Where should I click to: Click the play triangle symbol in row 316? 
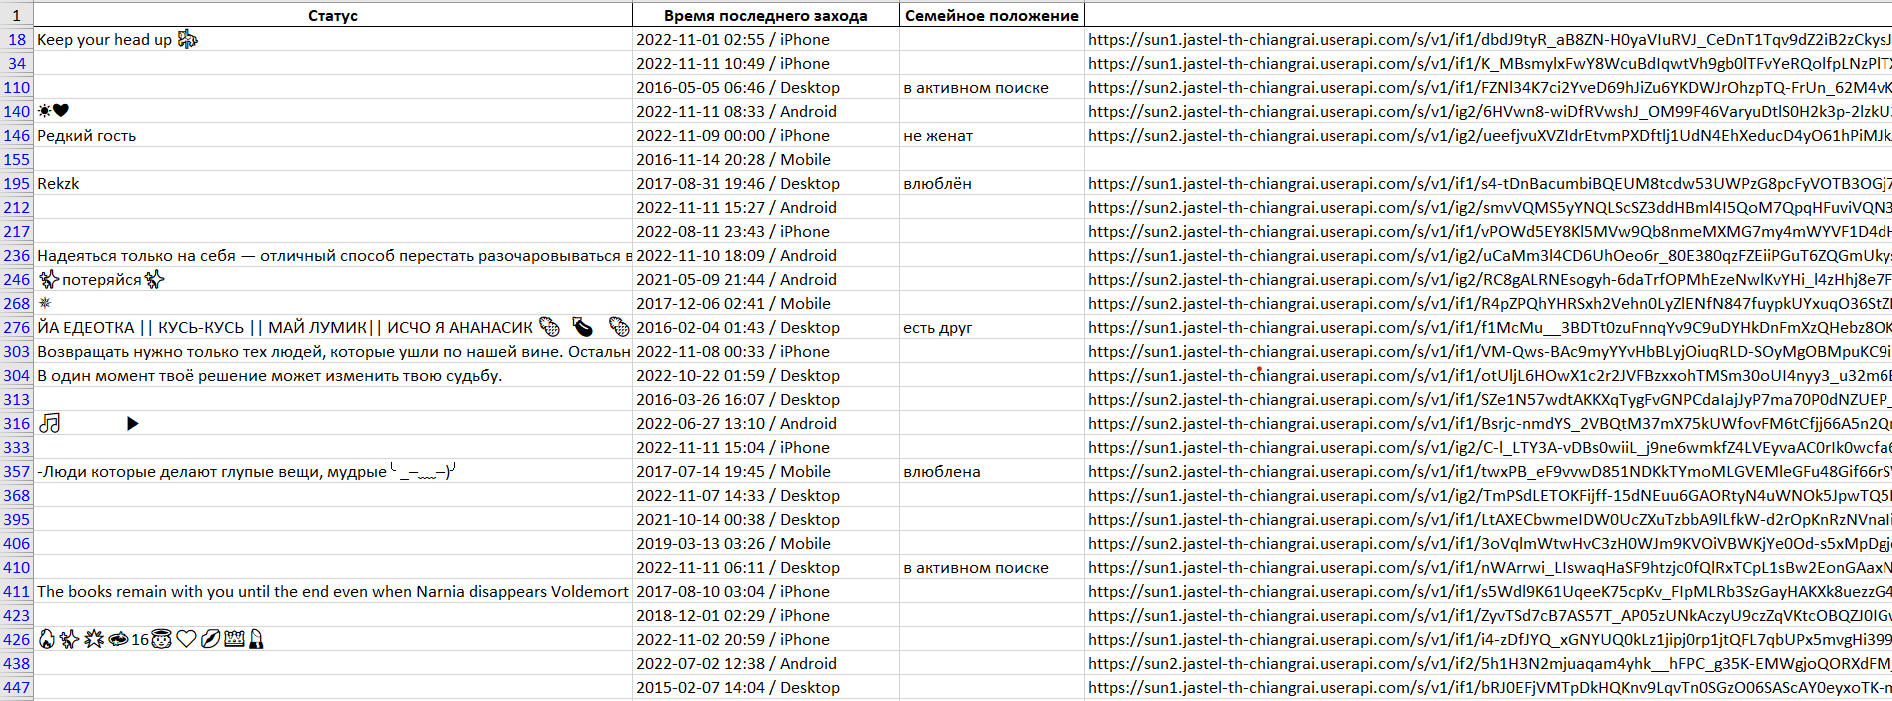pos(132,423)
